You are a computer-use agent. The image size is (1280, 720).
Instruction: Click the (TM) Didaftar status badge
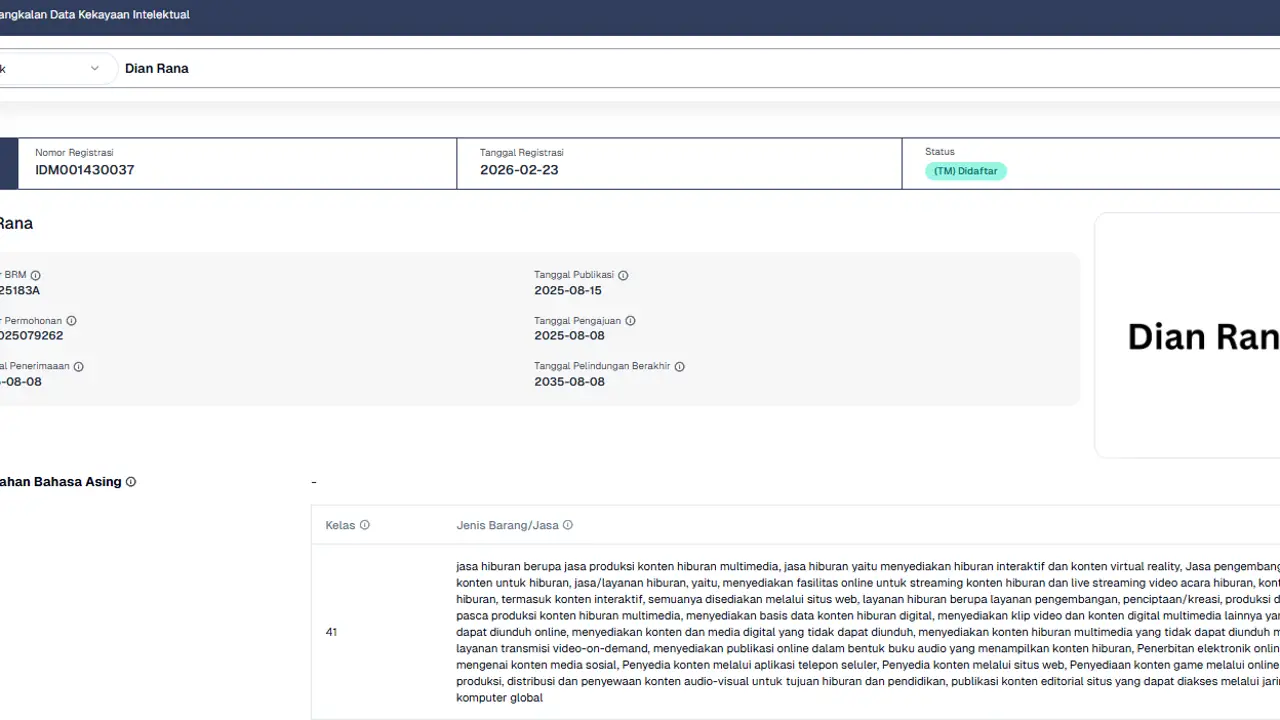[x=965, y=171]
